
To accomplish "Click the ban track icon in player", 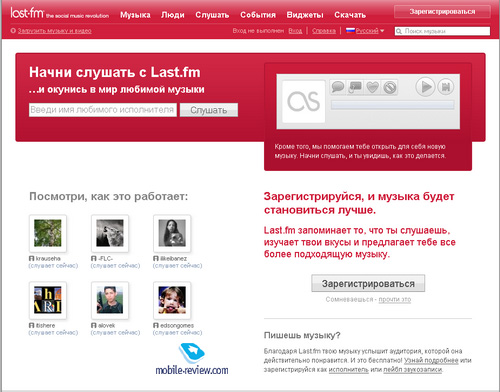I will pyautogui.click(x=390, y=87).
